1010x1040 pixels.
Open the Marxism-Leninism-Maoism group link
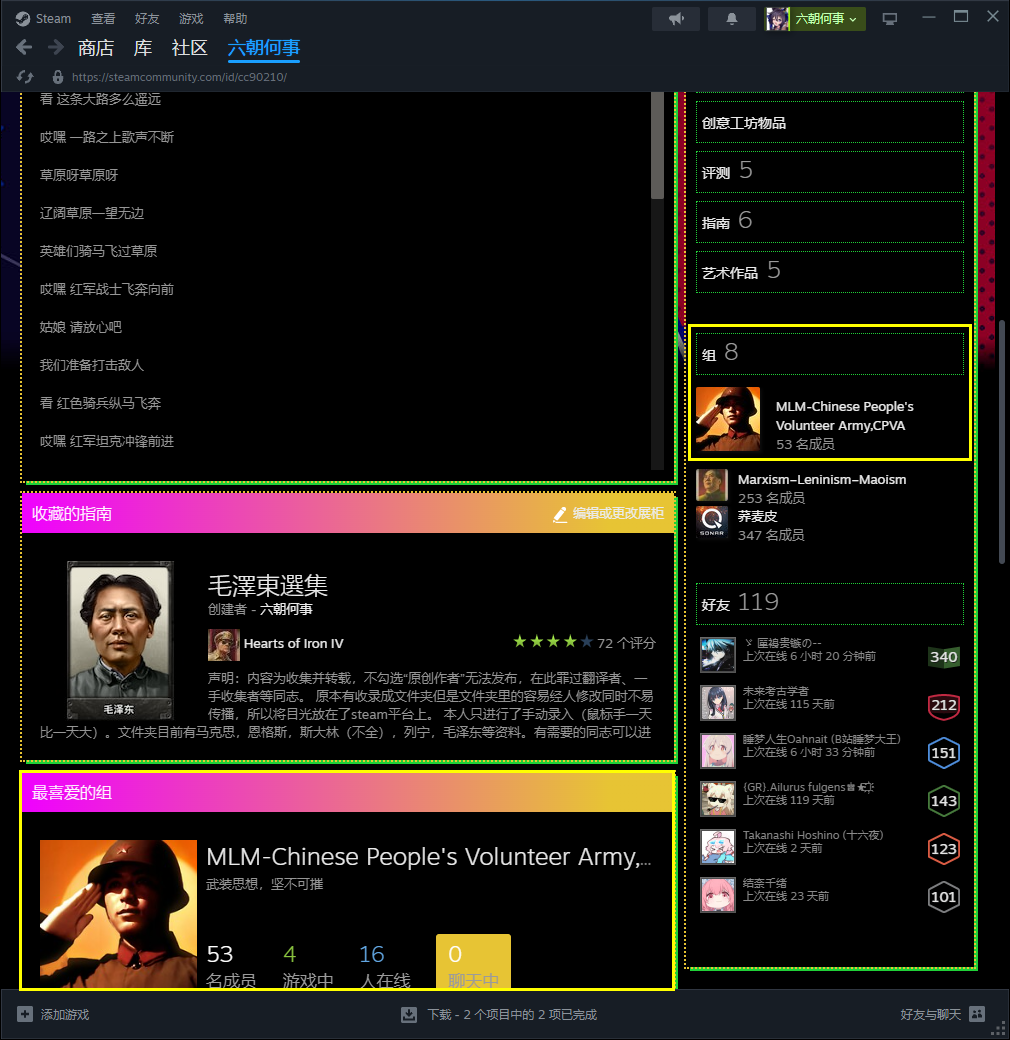[x=822, y=480]
